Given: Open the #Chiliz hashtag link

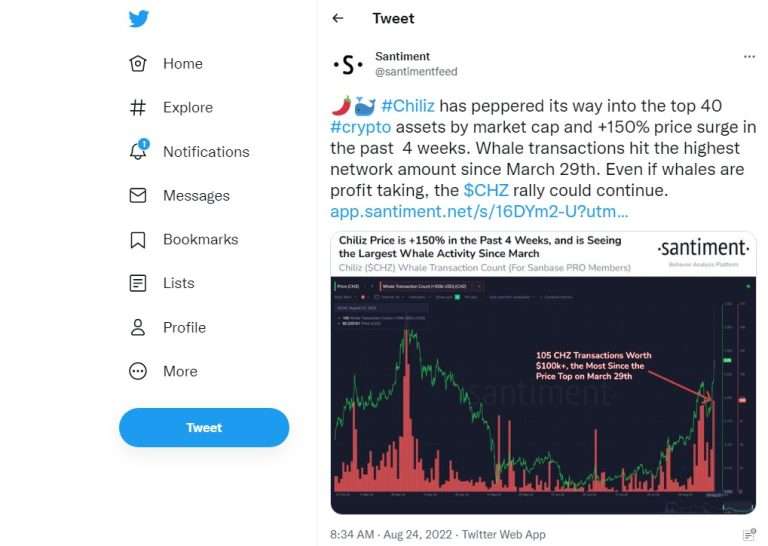Looking at the screenshot, I should [408, 106].
